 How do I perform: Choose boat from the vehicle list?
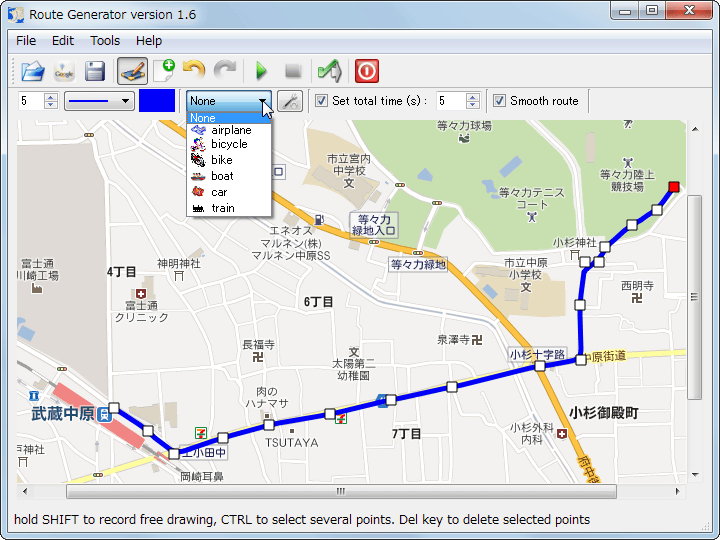(x=229, y=176)
